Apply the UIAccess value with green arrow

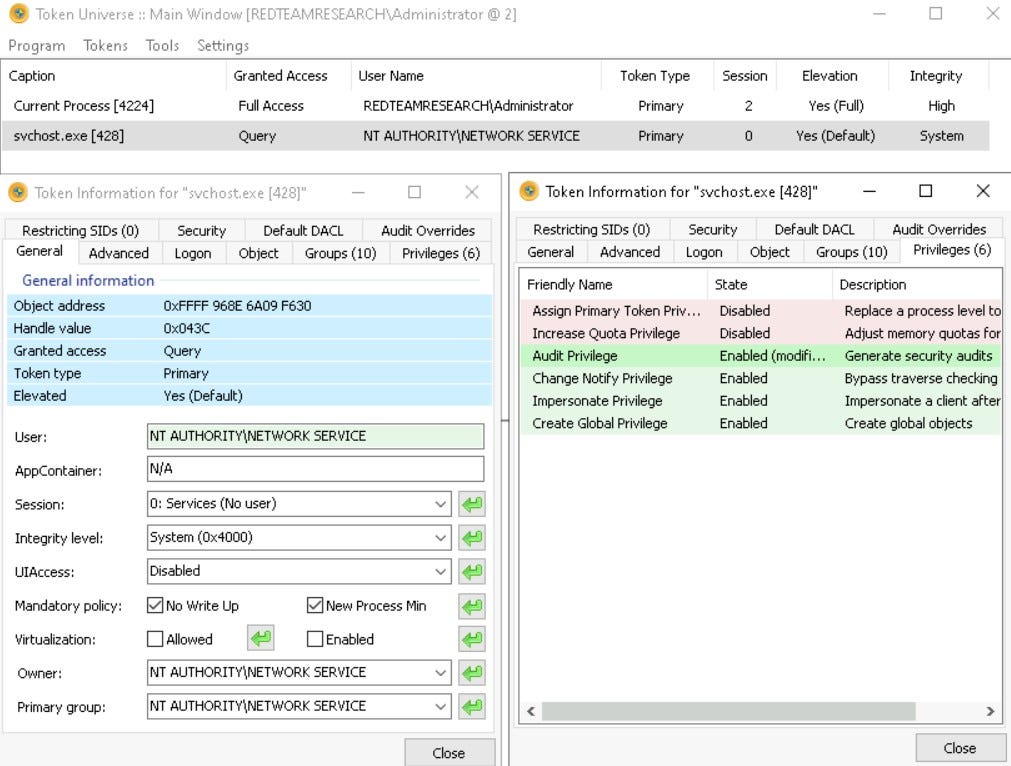pos(472,571)
